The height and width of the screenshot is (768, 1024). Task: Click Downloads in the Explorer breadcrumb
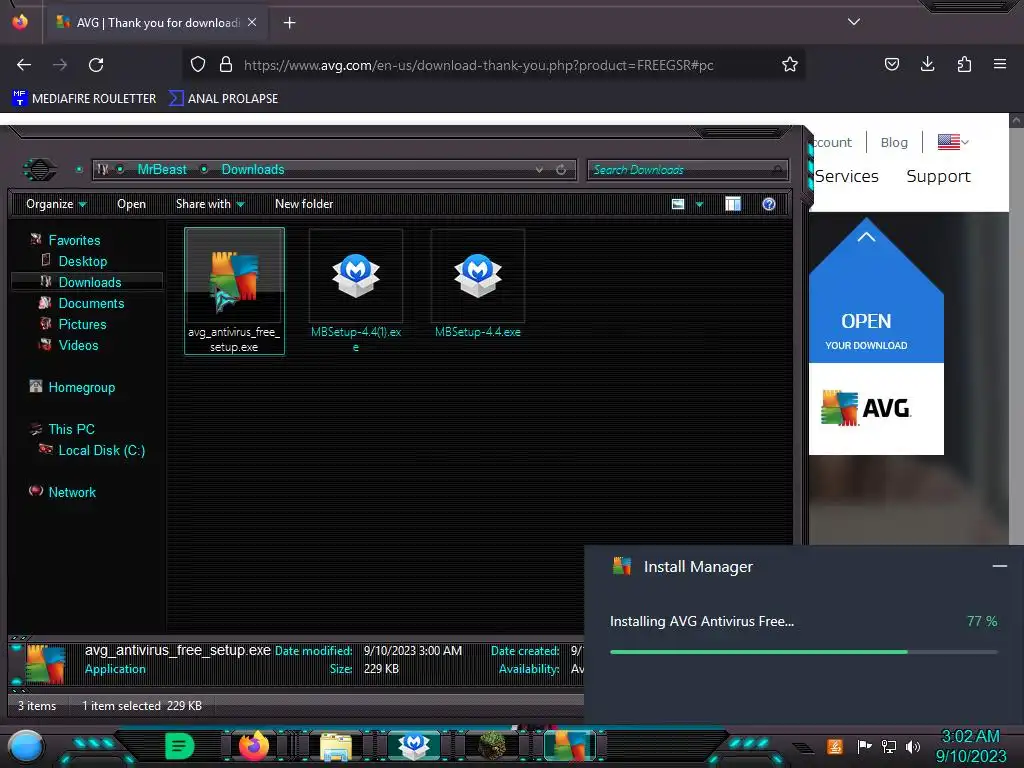[253, 170]
